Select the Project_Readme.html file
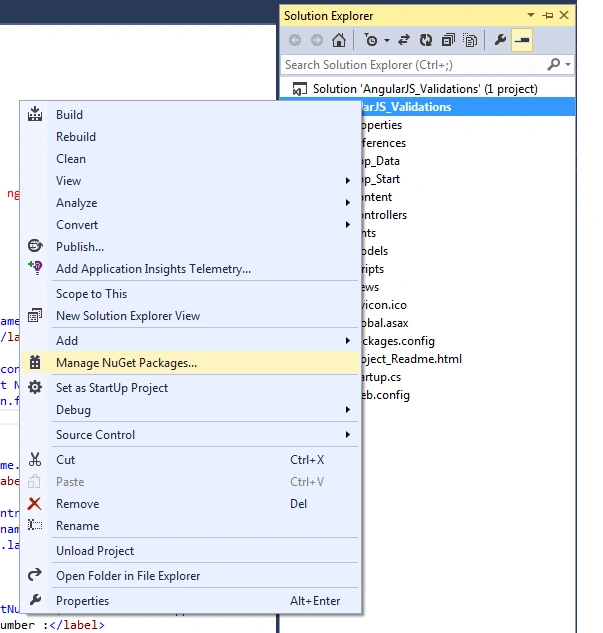The width and height of the screenshot is (603, 633). (x=411, y=359)
